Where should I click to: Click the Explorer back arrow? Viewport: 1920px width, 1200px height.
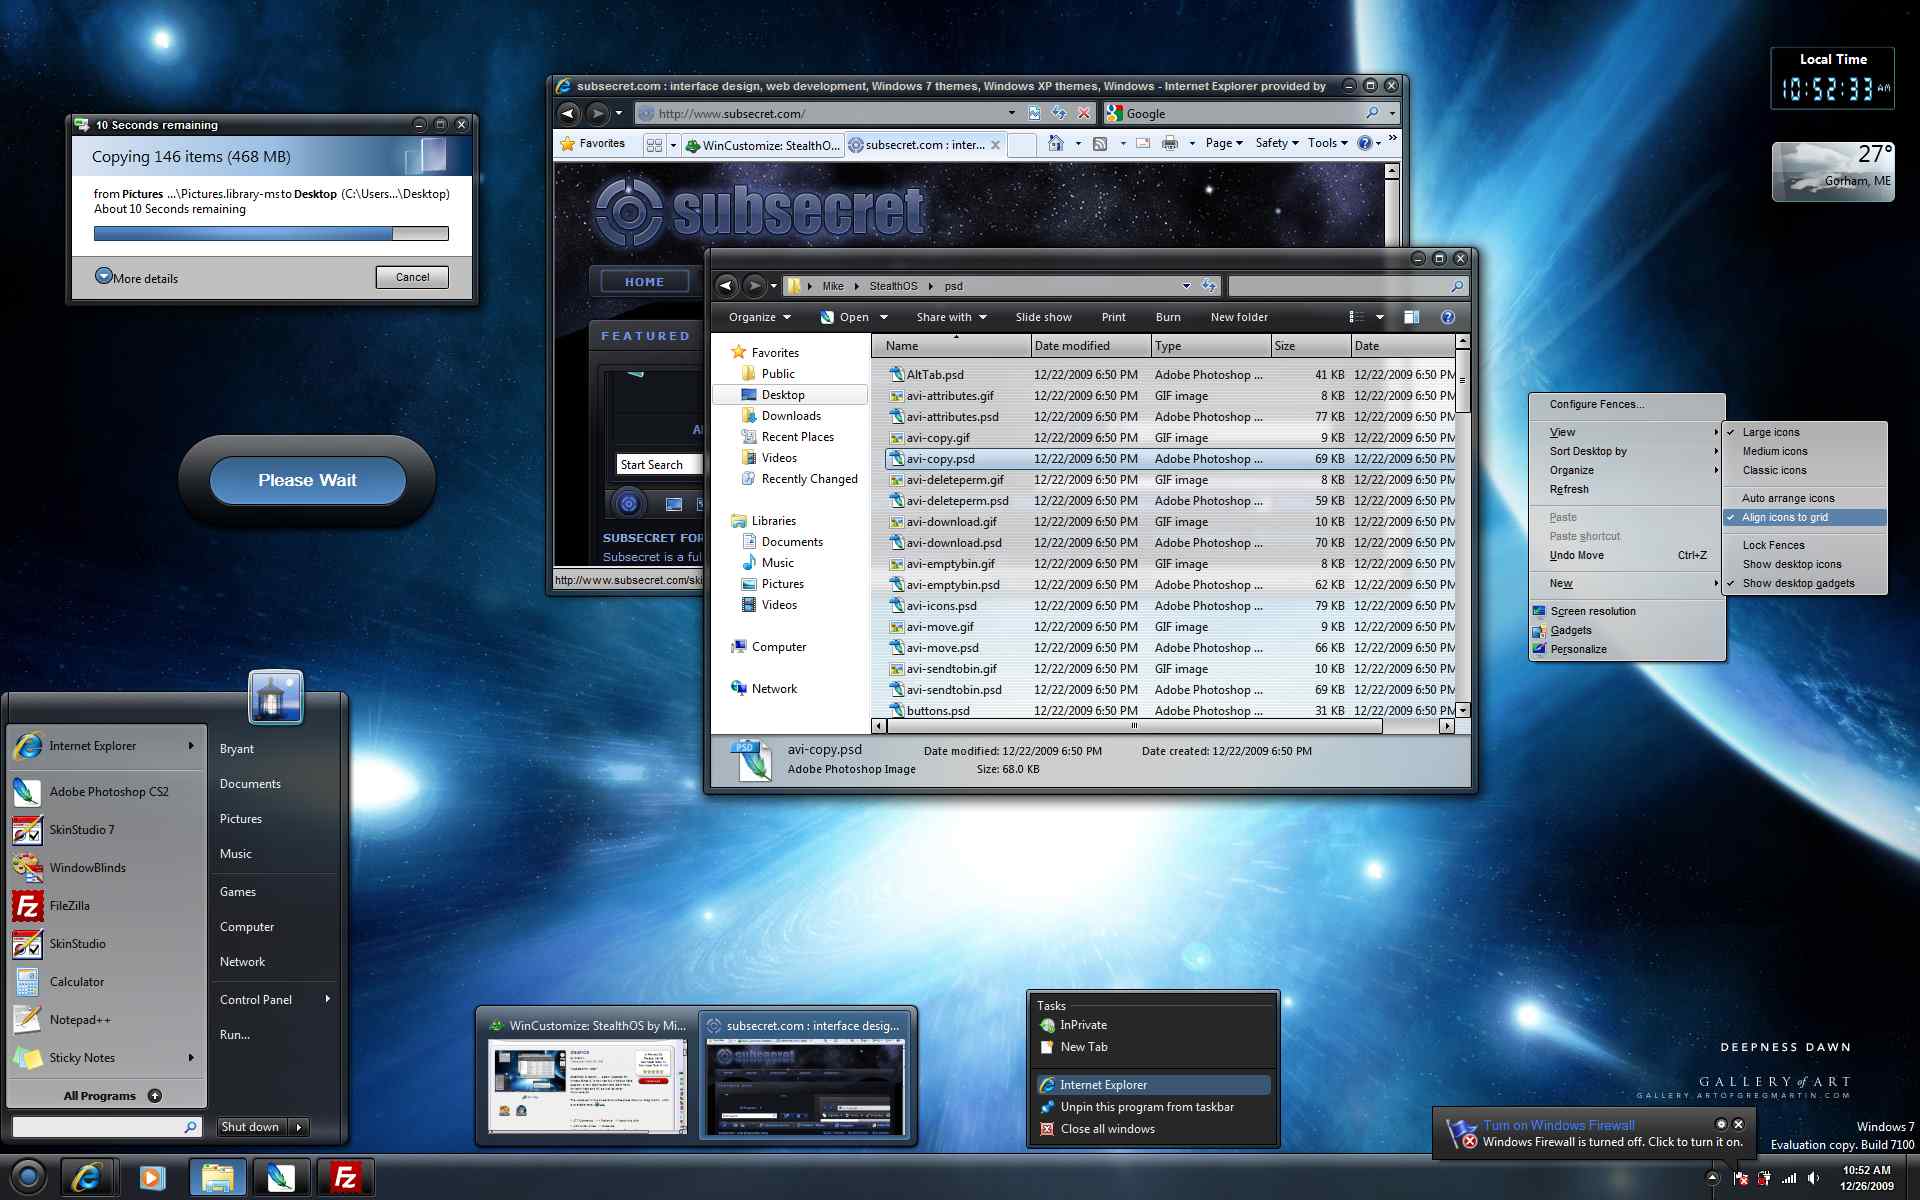click(x=727, y=286)
